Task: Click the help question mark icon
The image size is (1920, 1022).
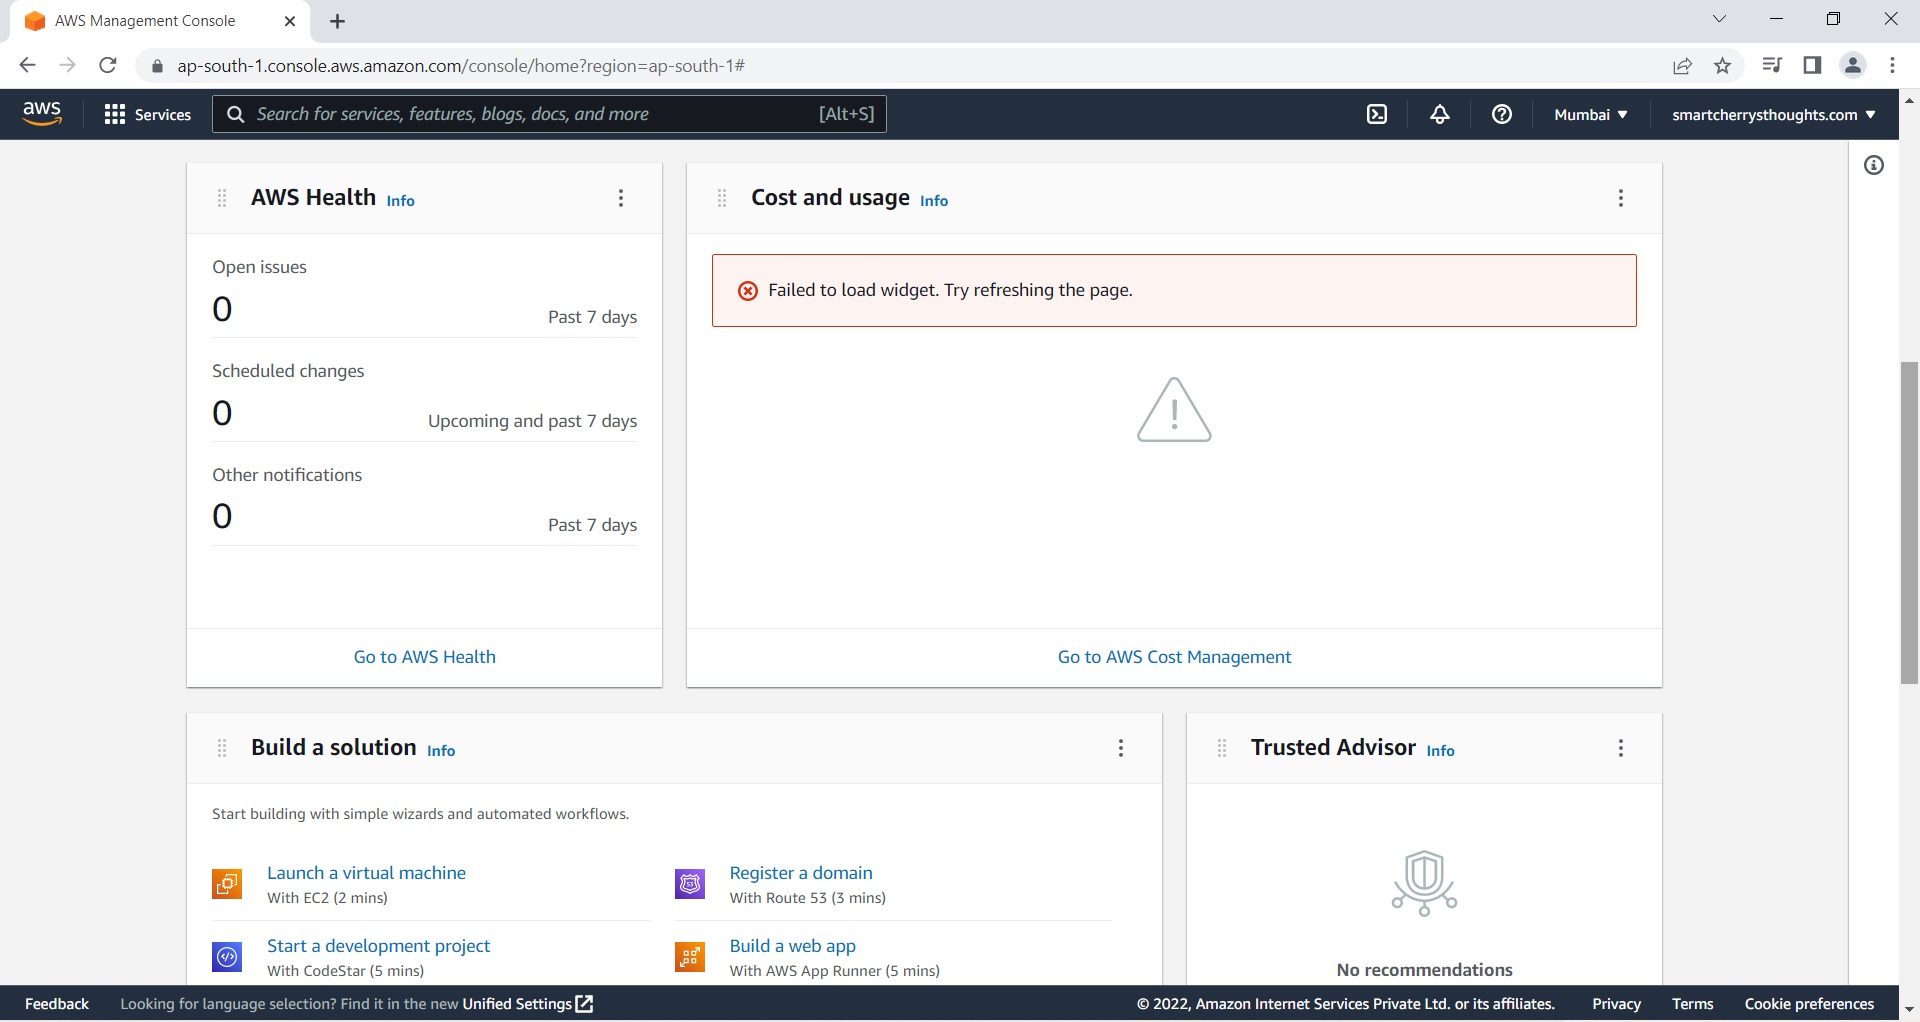Action: coord(1502,114)
